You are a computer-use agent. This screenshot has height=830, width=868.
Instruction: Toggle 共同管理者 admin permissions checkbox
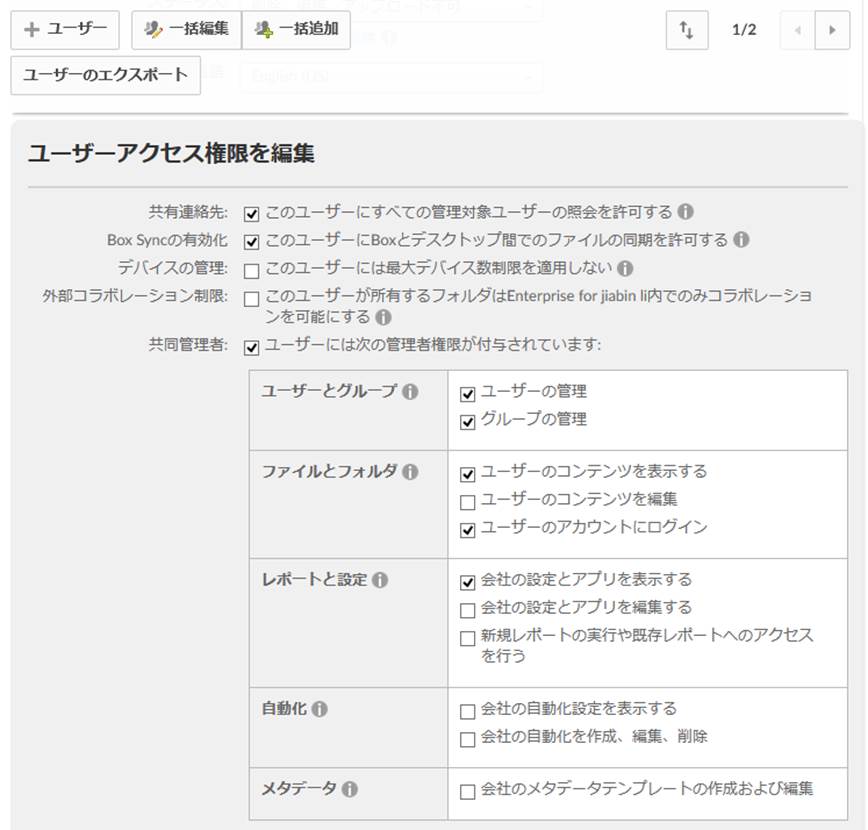click(x=251, y=348)
